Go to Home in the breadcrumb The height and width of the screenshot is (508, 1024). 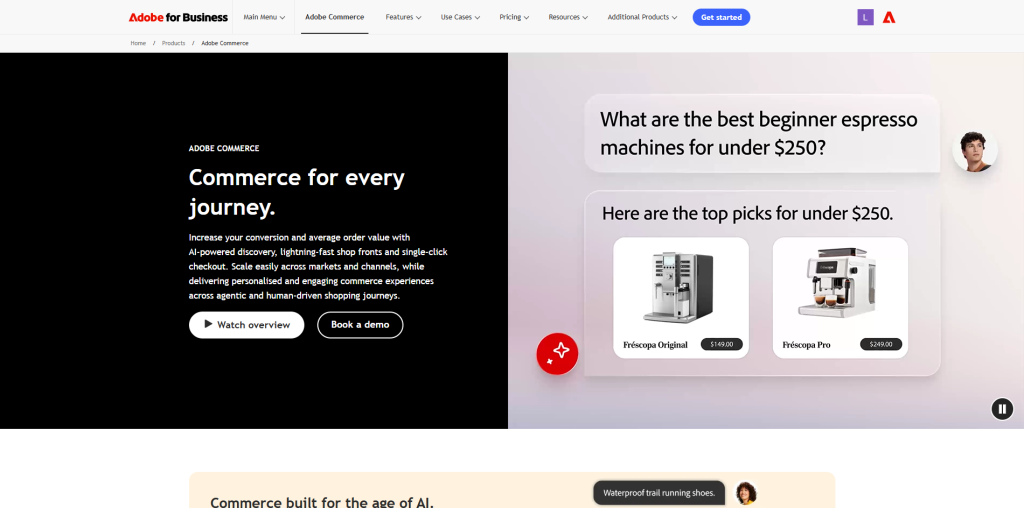pyautogui.click(x=138, y=43)
